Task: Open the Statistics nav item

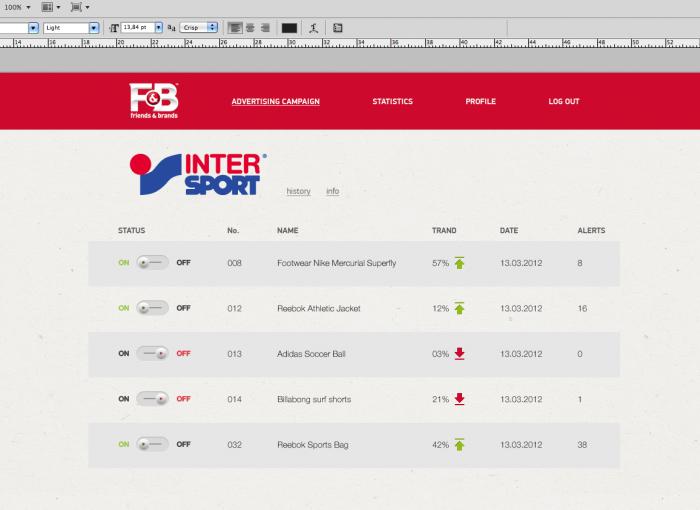Action: coord(392,101)
